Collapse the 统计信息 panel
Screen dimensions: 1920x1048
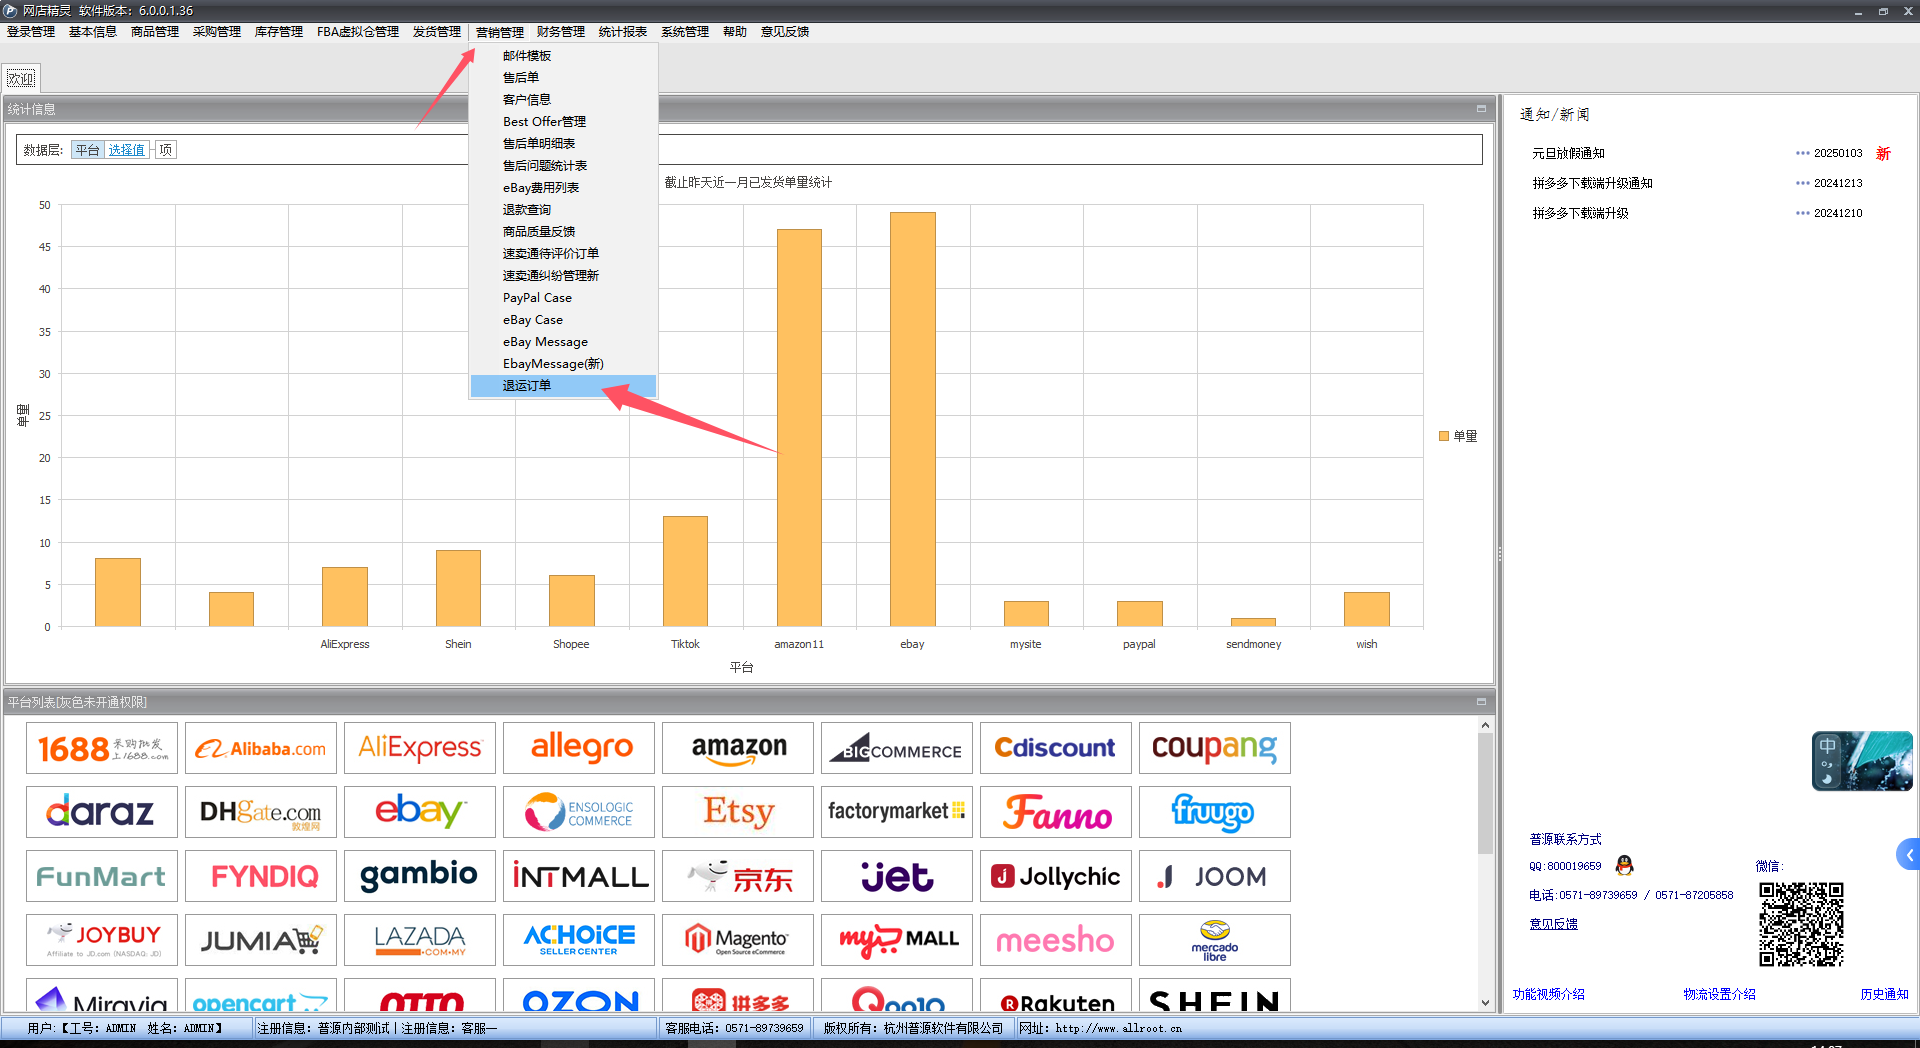click(x=1481, y=109)
